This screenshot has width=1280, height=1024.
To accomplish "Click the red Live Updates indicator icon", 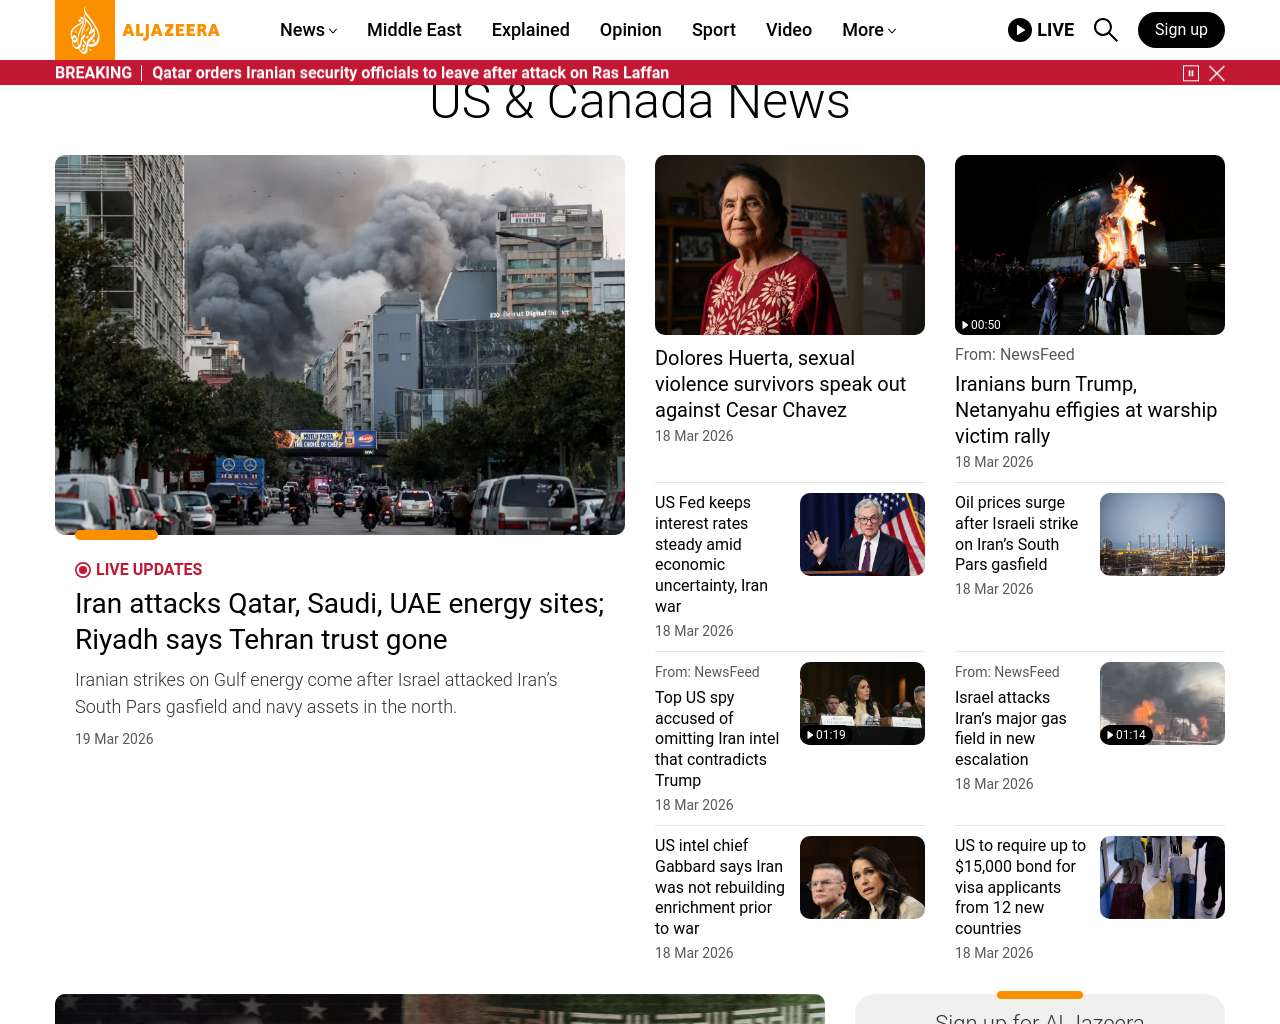I will [83, 570].
